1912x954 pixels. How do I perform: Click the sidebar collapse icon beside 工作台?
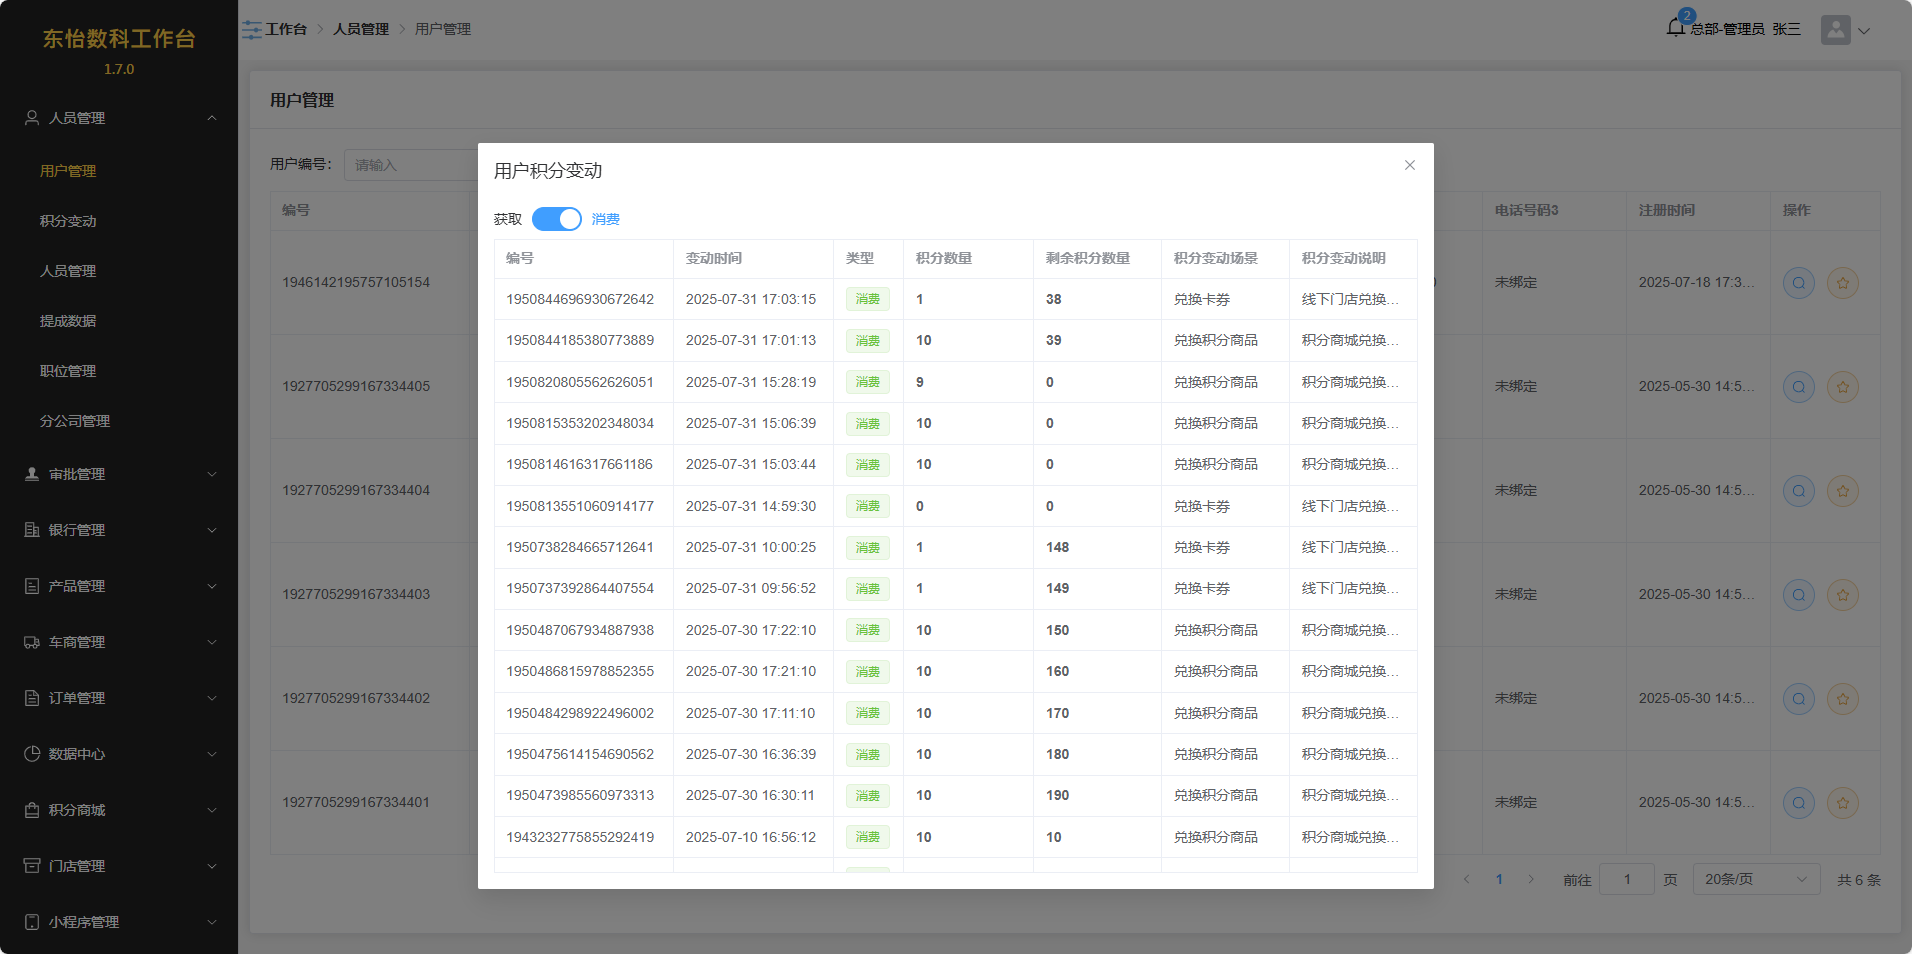251,30
